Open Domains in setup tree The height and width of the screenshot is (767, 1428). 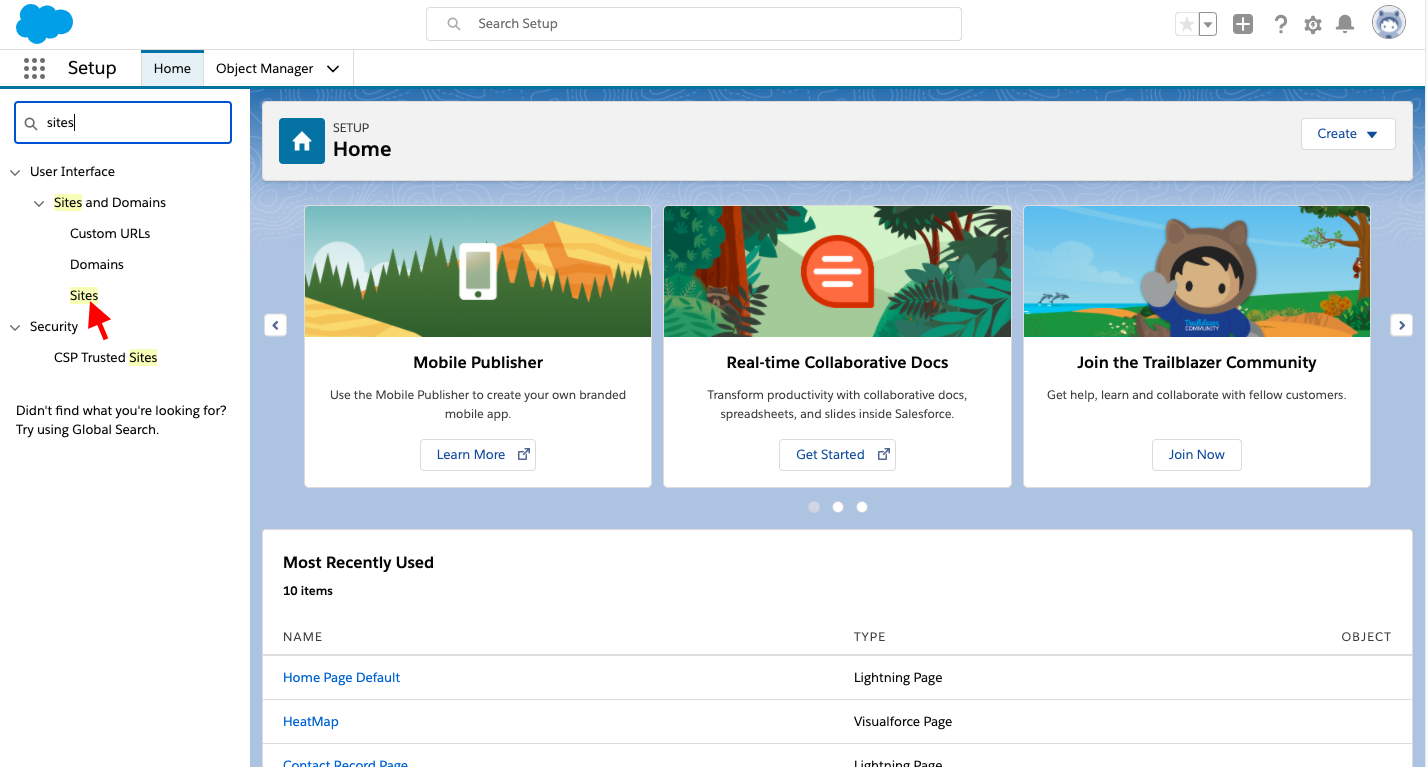pyautogui.click(x=97, y=265)
